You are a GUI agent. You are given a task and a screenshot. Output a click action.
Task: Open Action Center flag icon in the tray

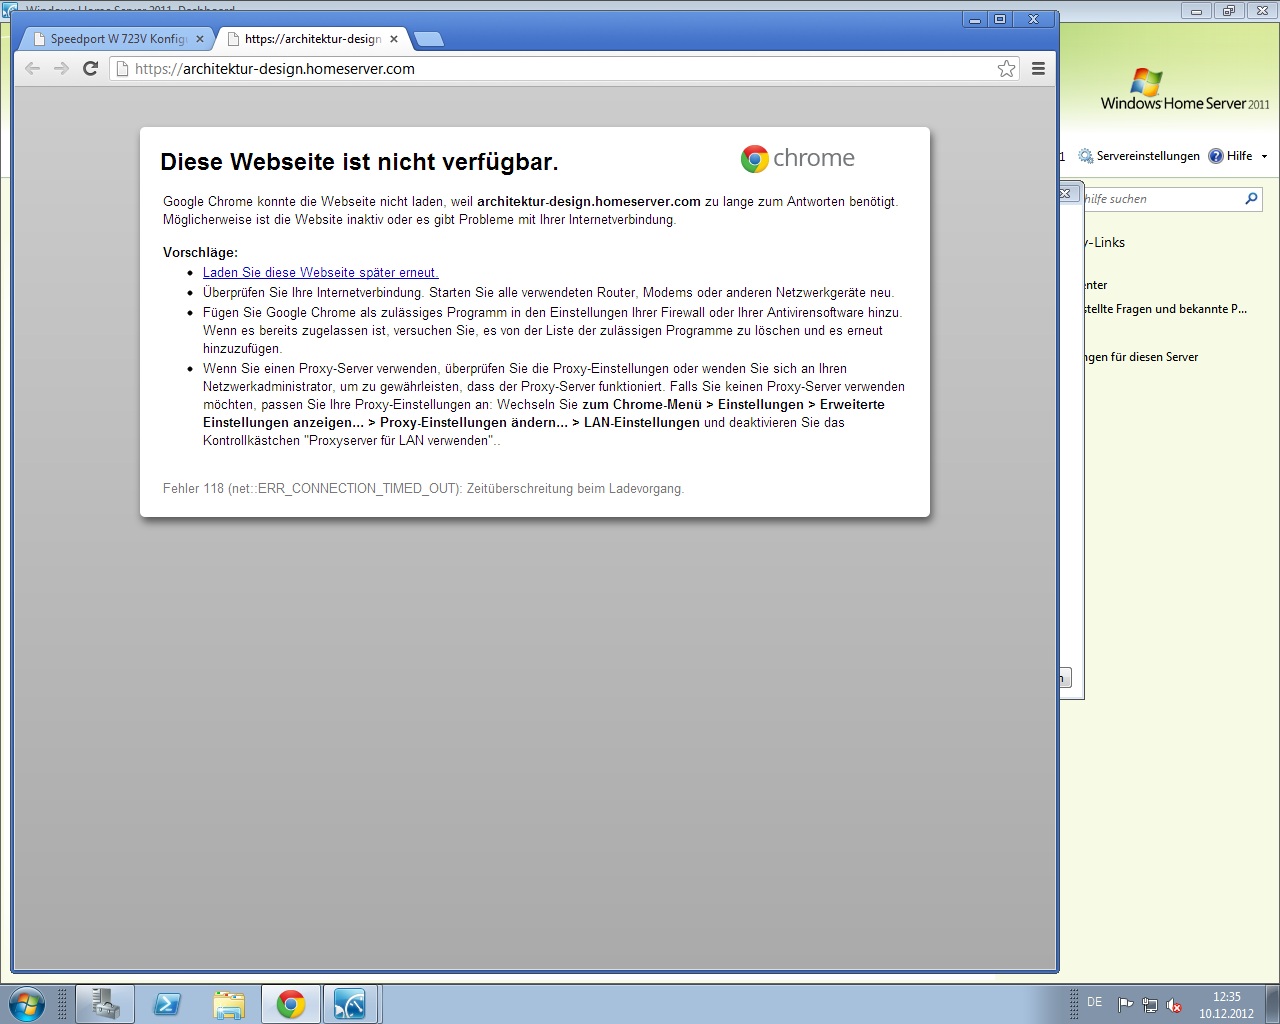point(1125,1005)
